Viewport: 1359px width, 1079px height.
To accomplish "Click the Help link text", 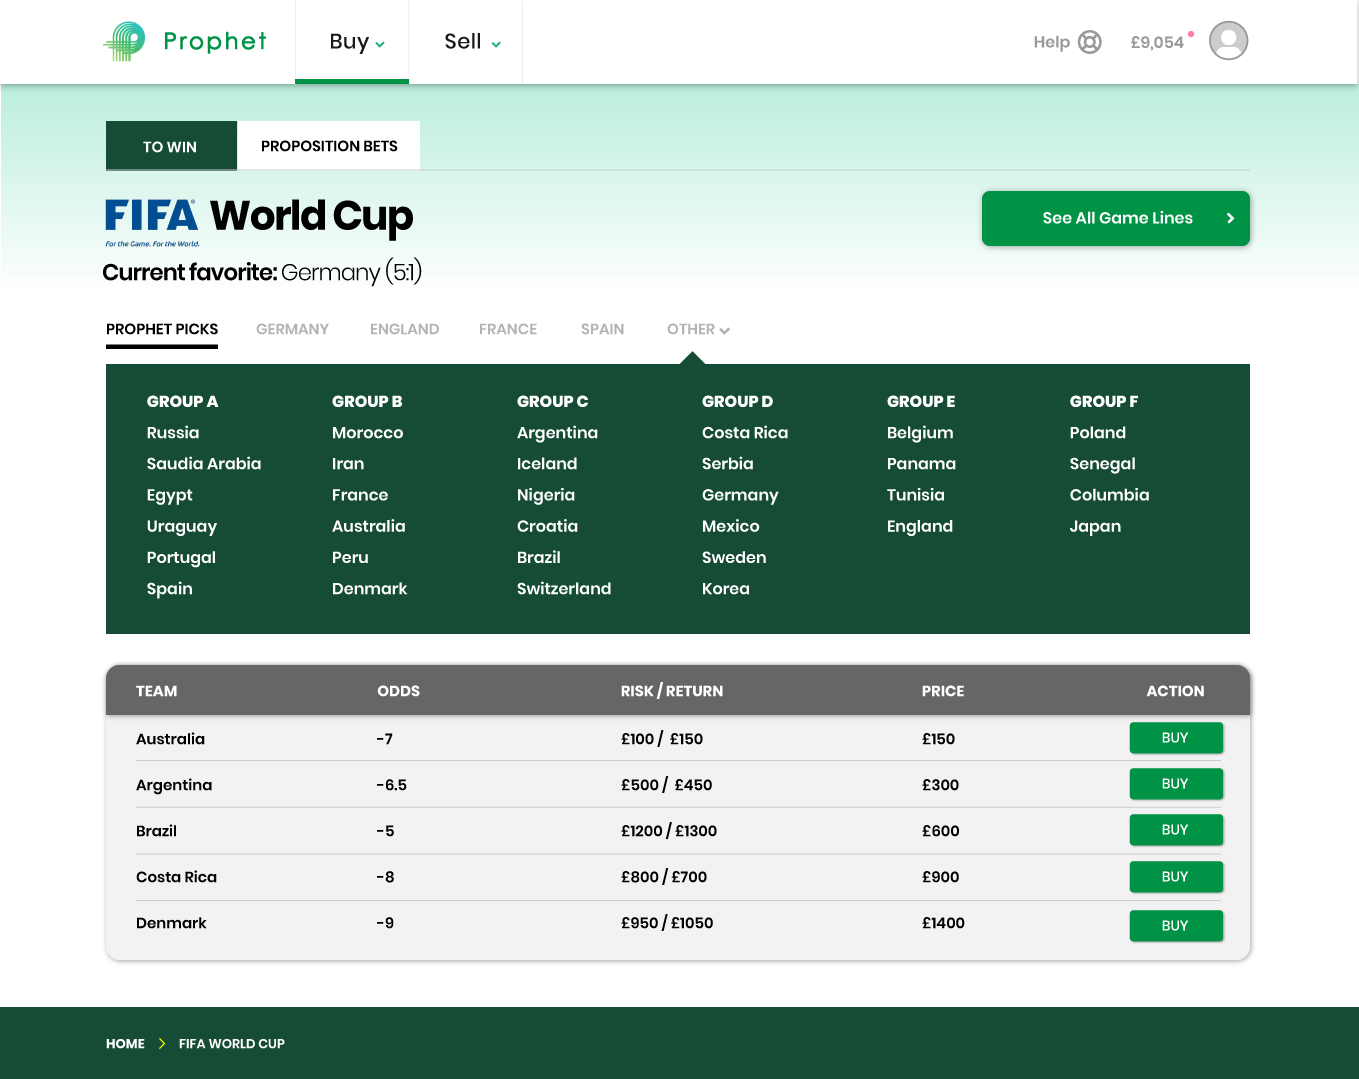I will pyautogui.click(x=1051, y=42).
